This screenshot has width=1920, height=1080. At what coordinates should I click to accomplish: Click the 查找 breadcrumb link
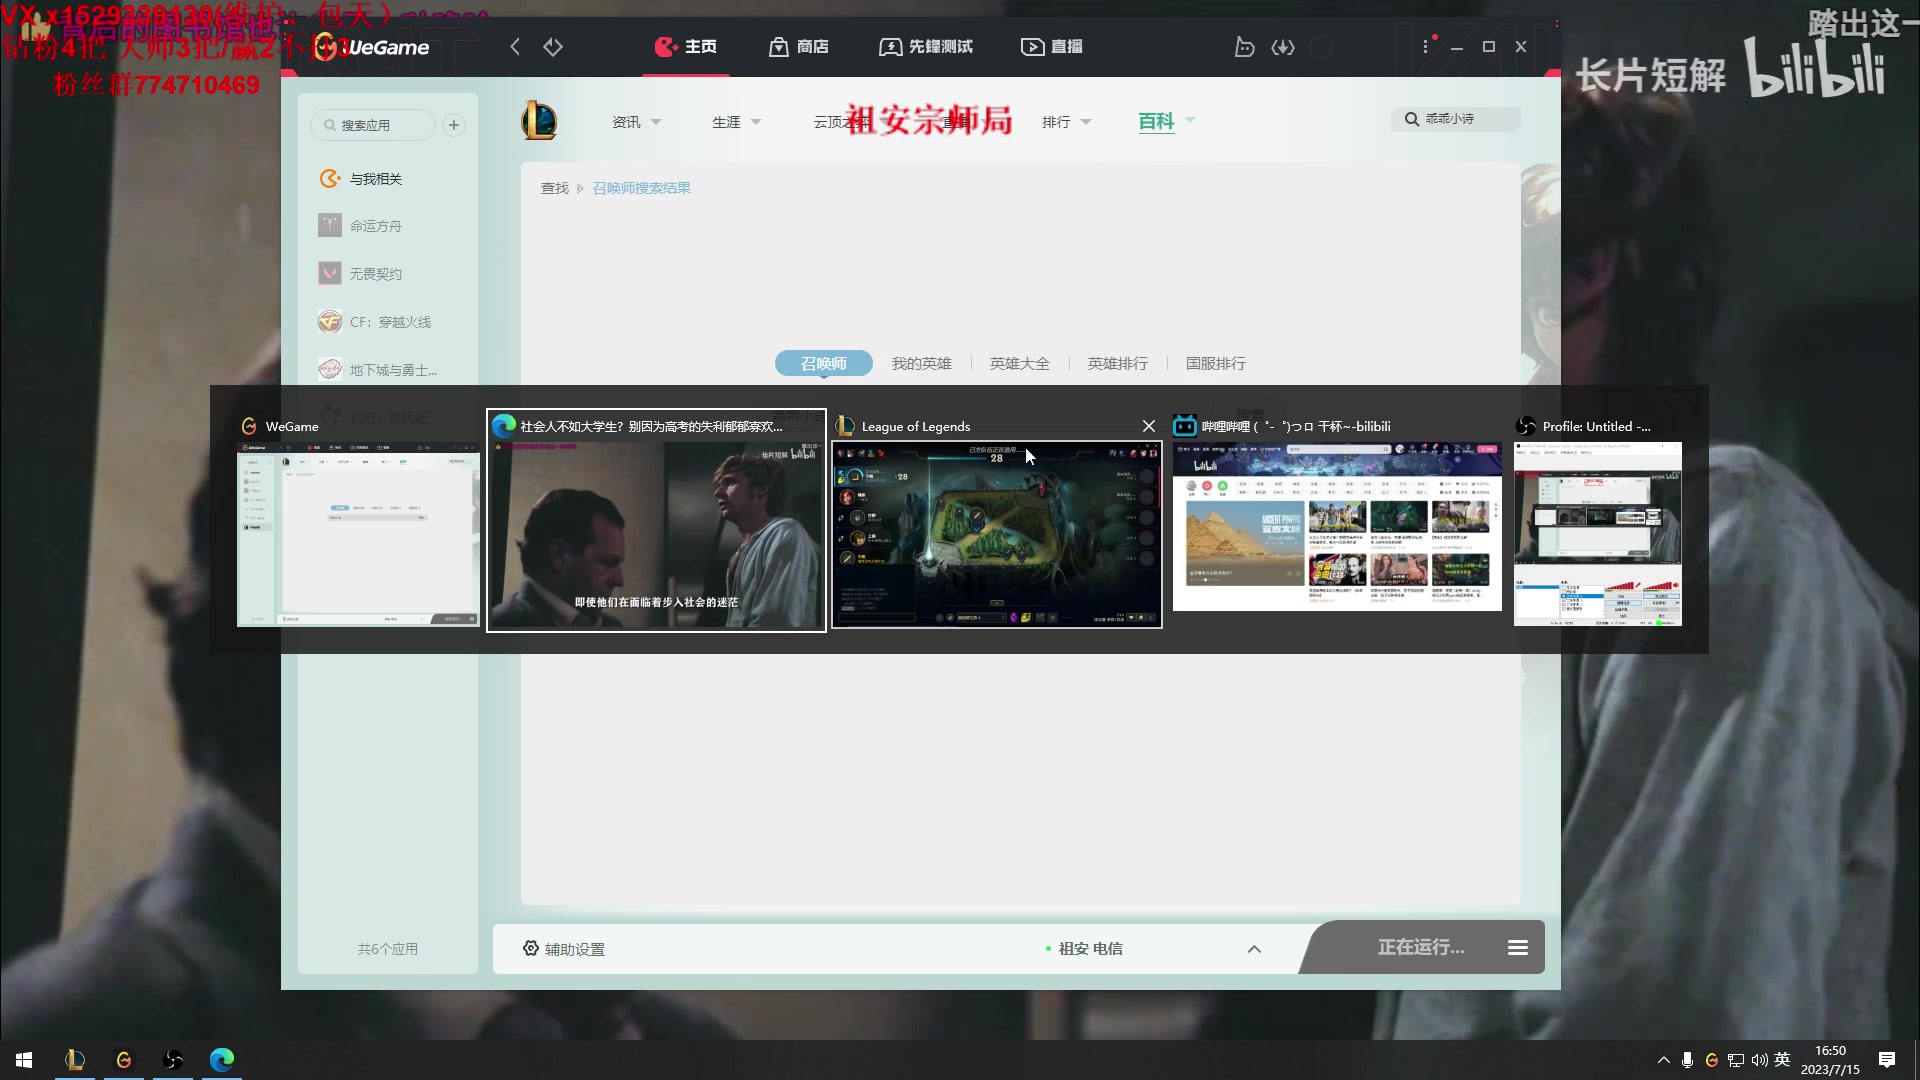tap(555, 188)
